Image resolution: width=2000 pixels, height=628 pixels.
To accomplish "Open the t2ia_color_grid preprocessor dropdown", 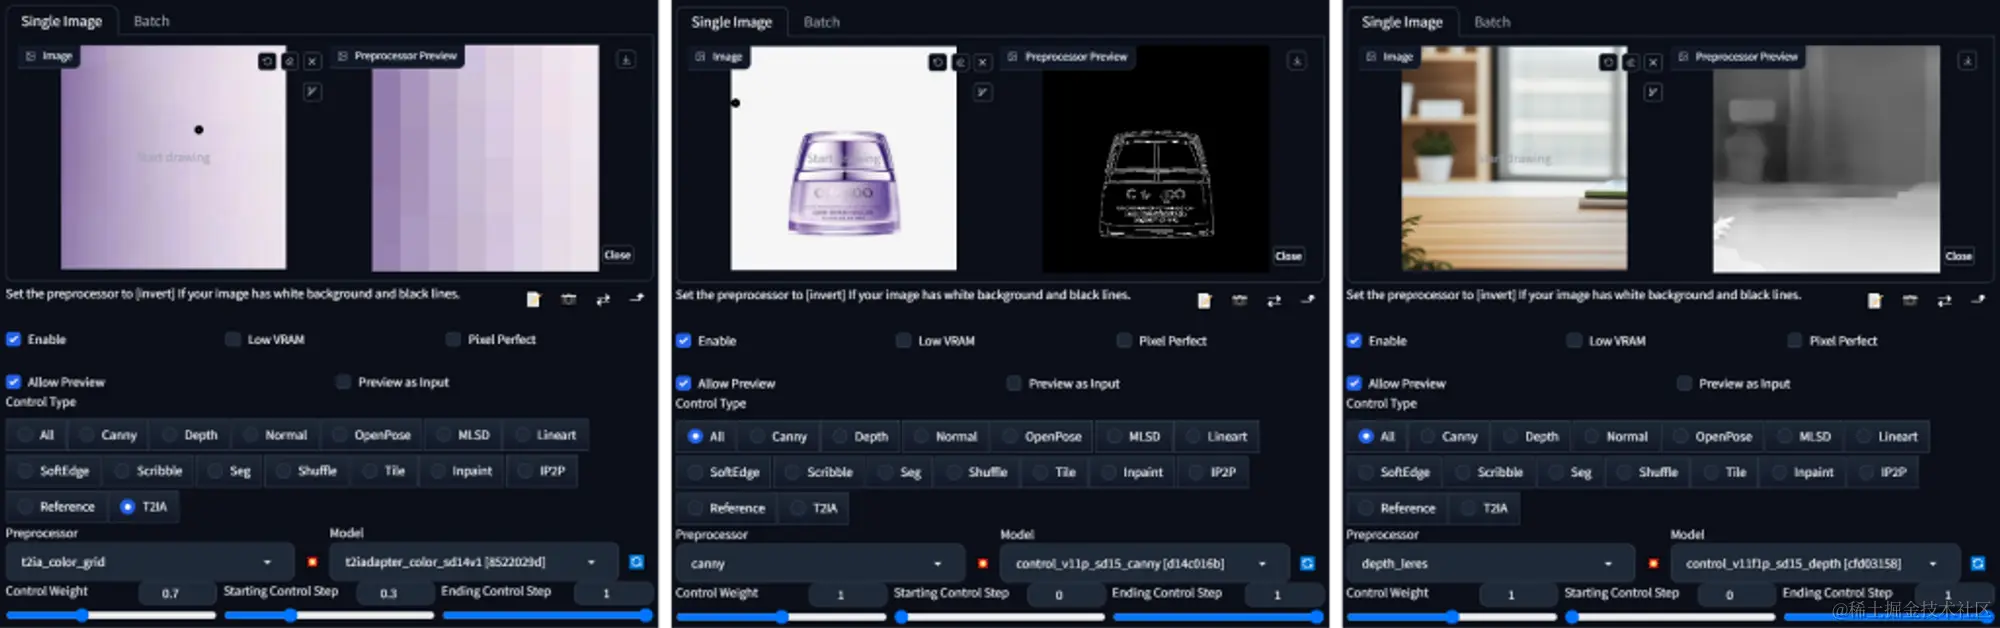I will click(150, 562).
